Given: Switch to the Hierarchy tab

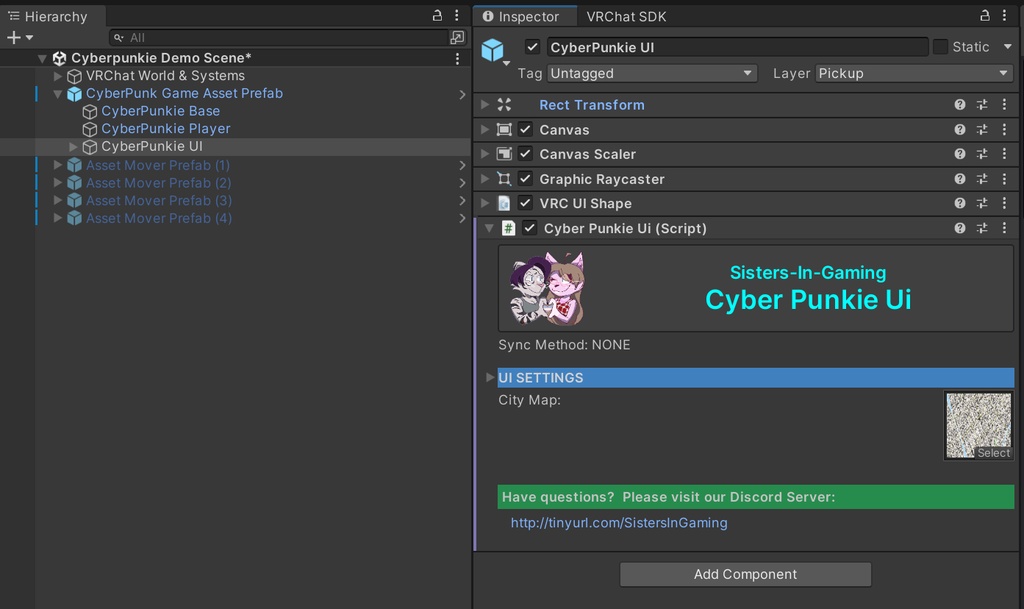Looking at the screenshot, I should pos(52,16).
